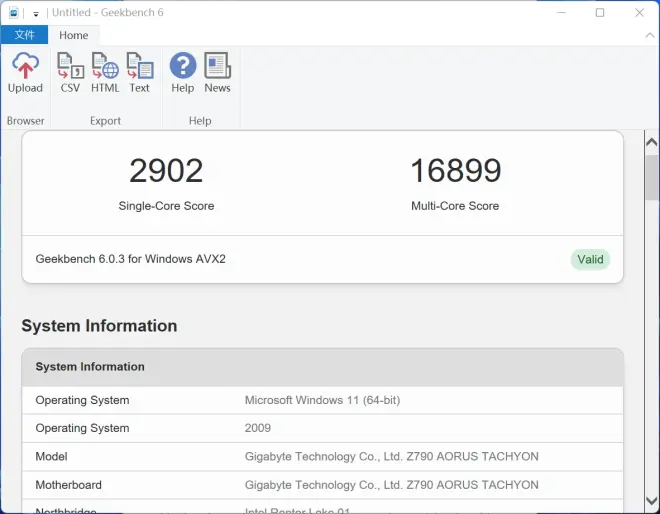Switch to the Home ribbon tab

click(73, 35)
